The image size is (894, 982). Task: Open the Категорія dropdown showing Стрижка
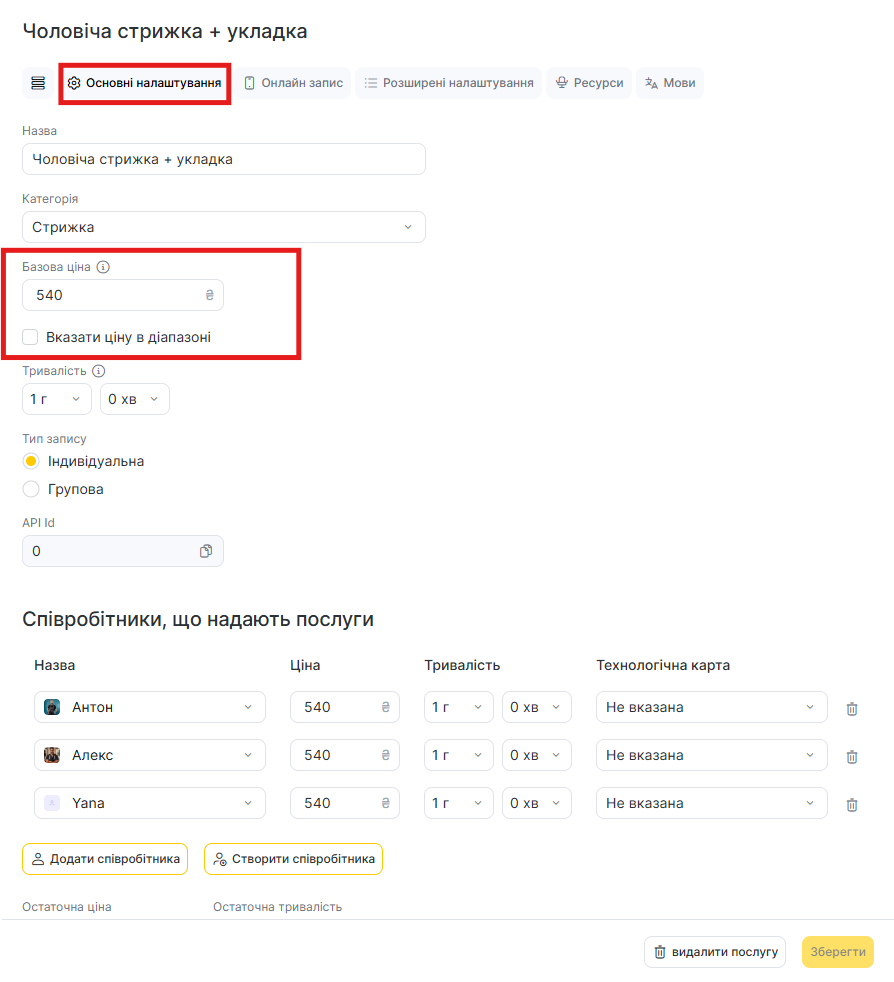[x=223, y=227]
